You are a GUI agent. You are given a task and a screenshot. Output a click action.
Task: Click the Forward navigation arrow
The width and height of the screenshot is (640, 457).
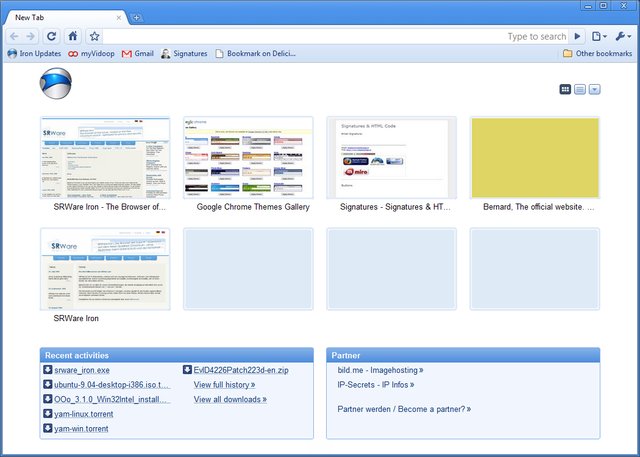[x=31, y=37]
